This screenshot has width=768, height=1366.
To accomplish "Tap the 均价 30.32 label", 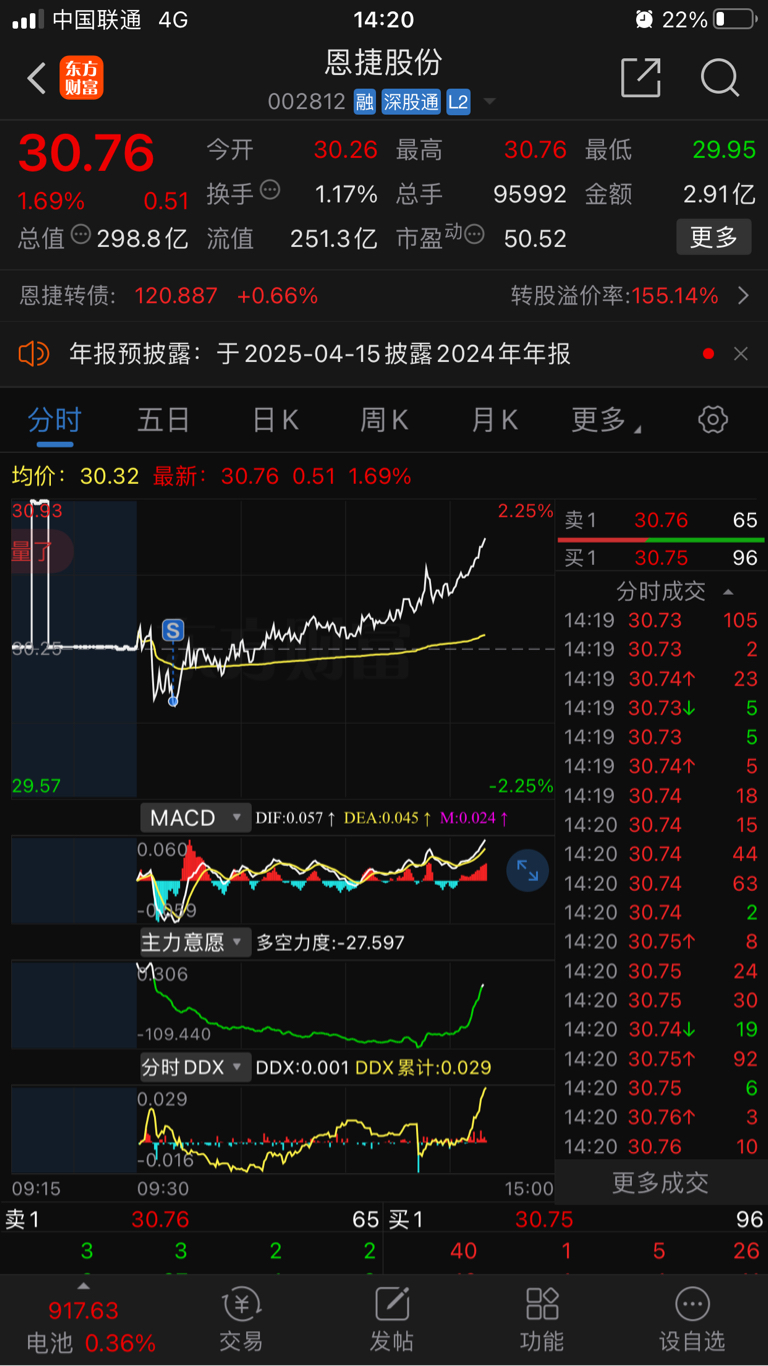I will pos(75,476).
